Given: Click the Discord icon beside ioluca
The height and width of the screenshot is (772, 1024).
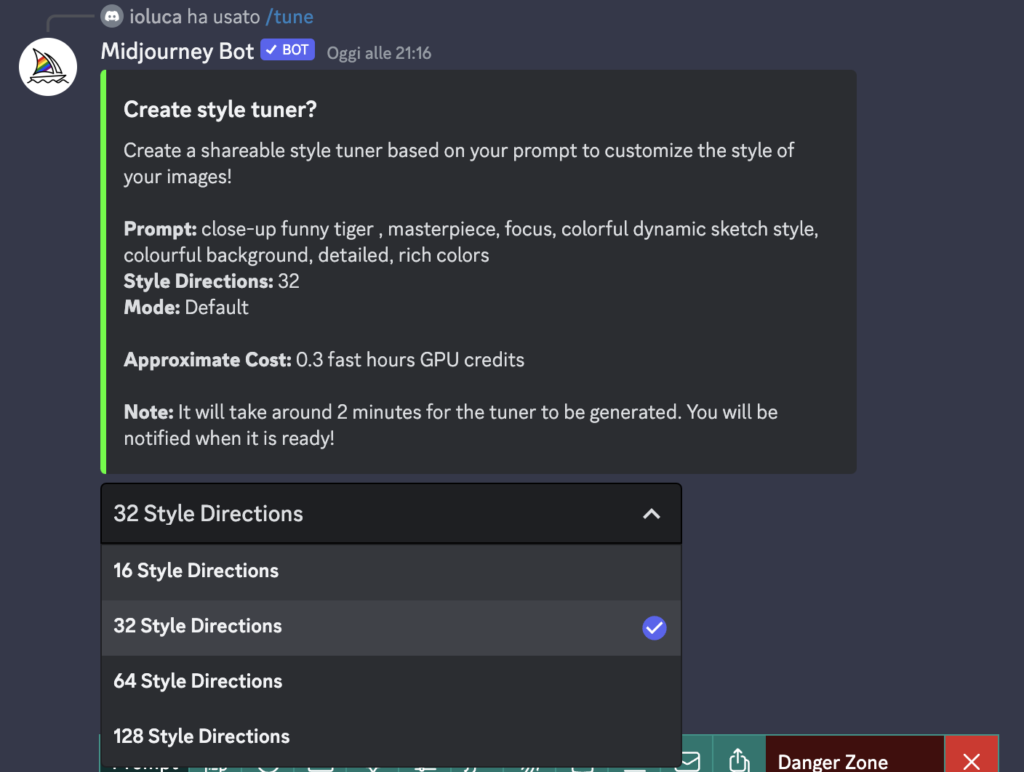Looking at the screenshot, I should click(112, 16).
